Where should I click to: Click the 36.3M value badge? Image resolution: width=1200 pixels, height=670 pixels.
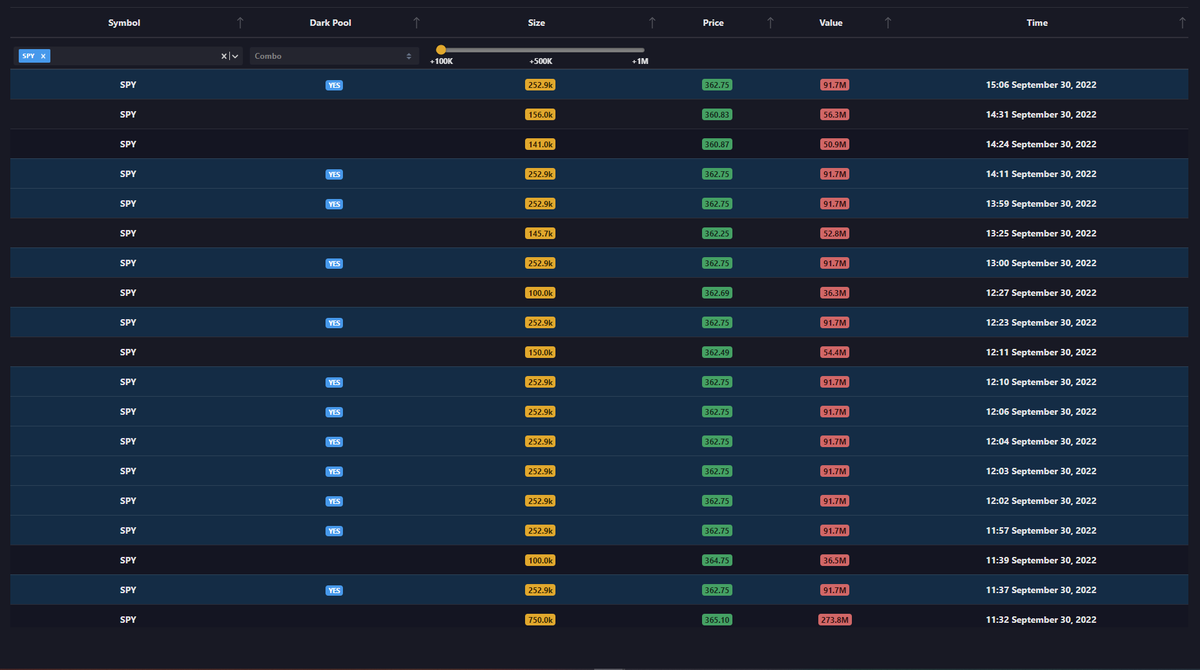834,293
